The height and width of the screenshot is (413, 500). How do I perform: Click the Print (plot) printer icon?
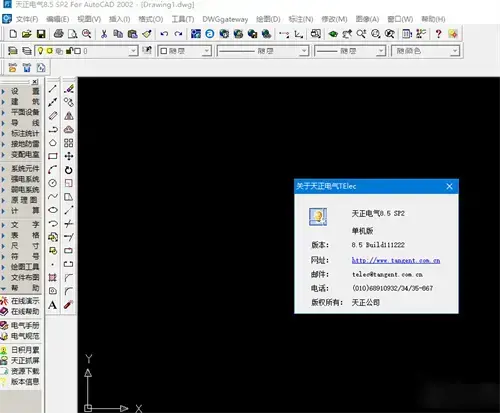(x=59, y=34)
